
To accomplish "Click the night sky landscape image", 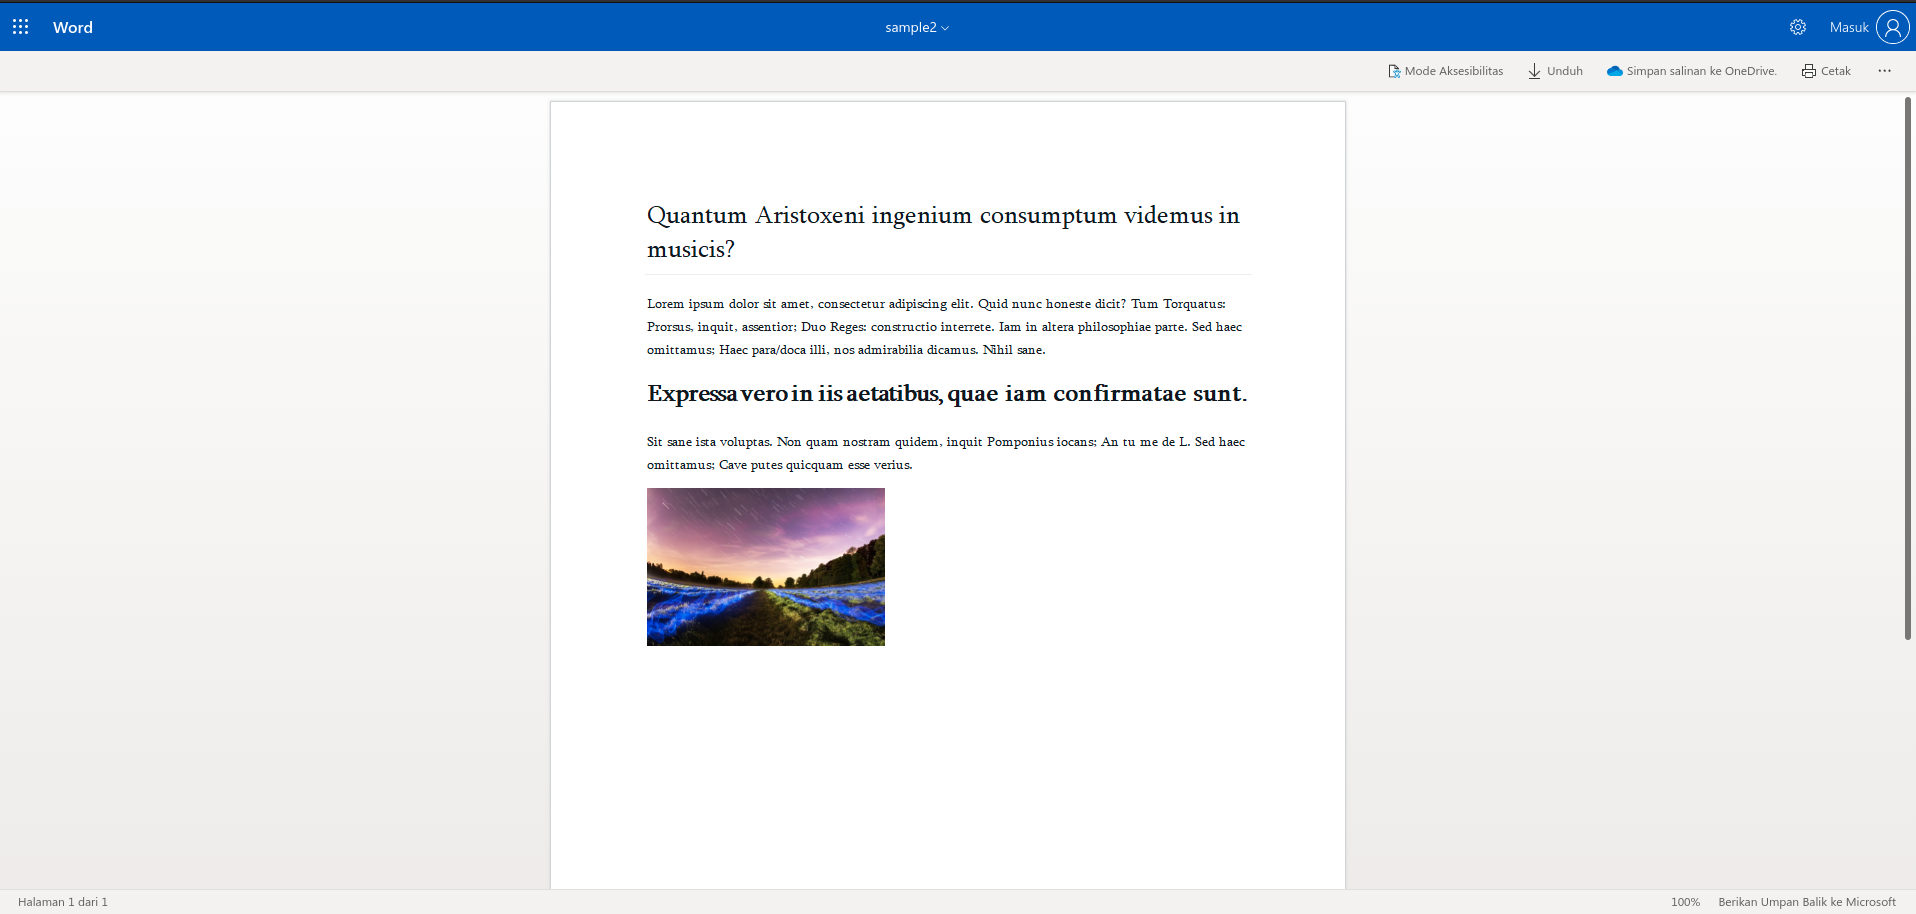I will coord(766,567).
